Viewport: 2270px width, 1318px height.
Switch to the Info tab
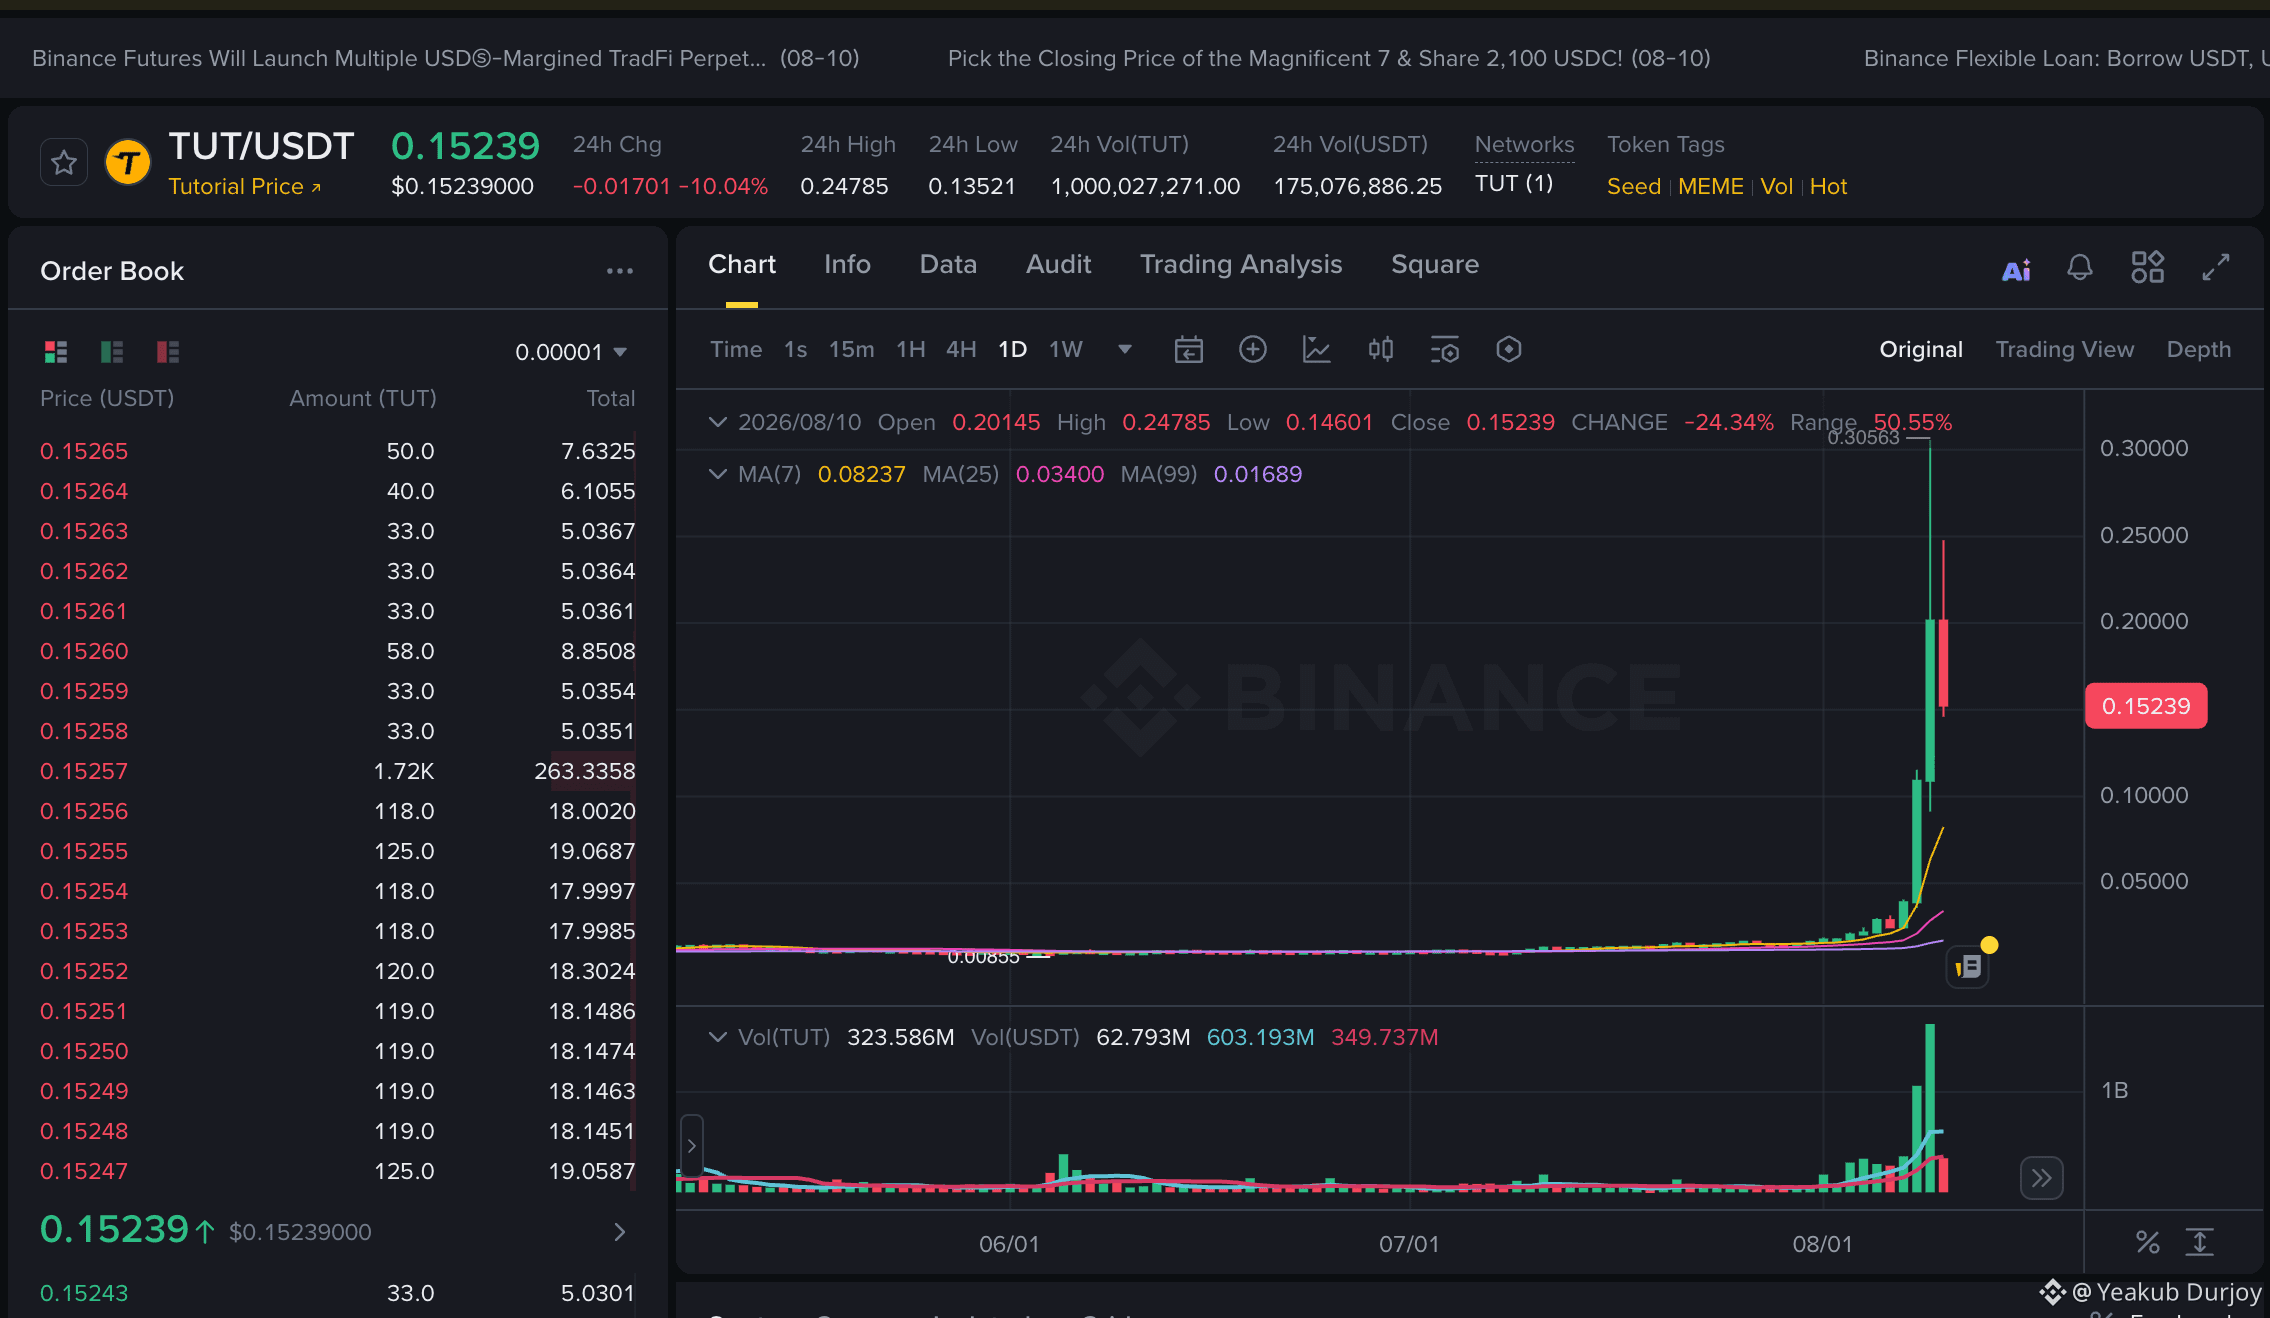847,264
